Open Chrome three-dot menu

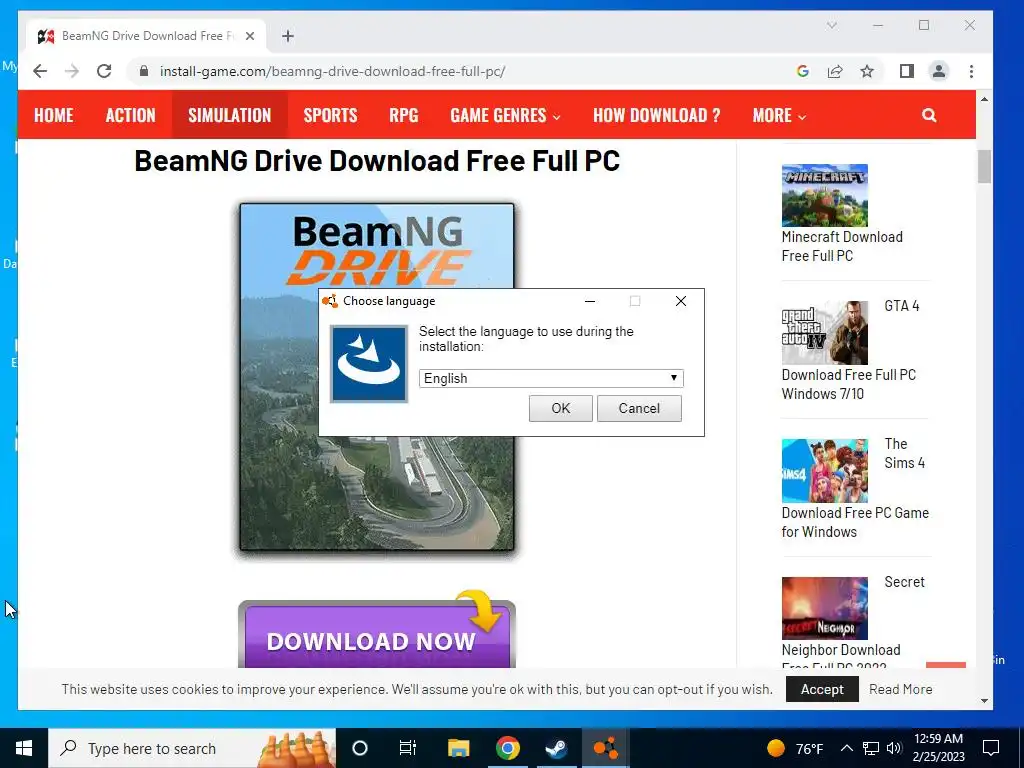tap(971, 71)
